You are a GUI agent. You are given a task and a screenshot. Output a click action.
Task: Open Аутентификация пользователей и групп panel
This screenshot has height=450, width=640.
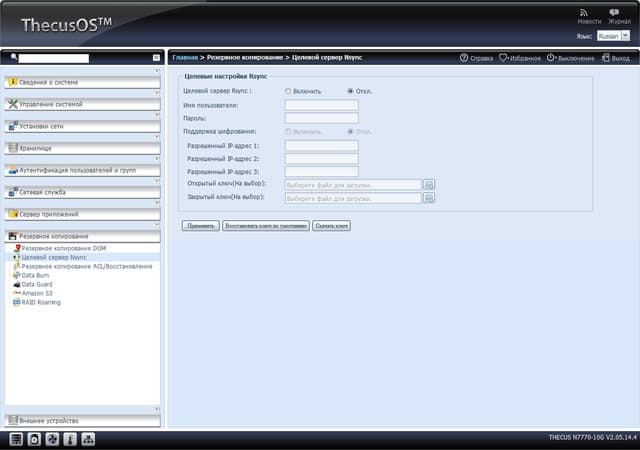[82, 170]
